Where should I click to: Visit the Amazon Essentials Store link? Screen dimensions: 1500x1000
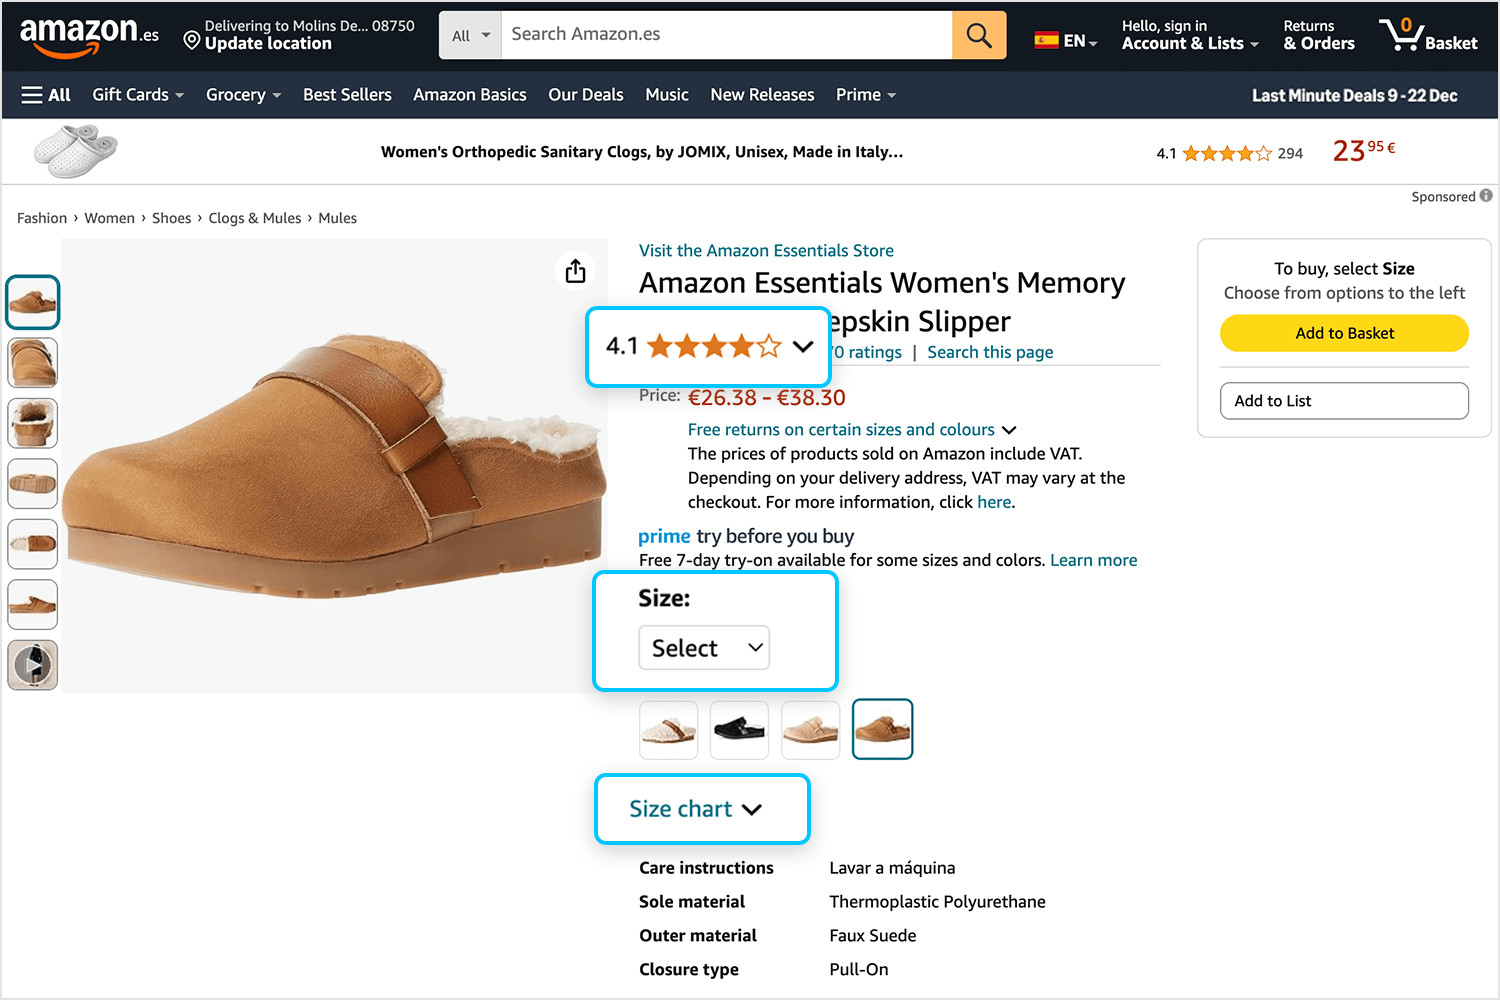coord(766,251)
